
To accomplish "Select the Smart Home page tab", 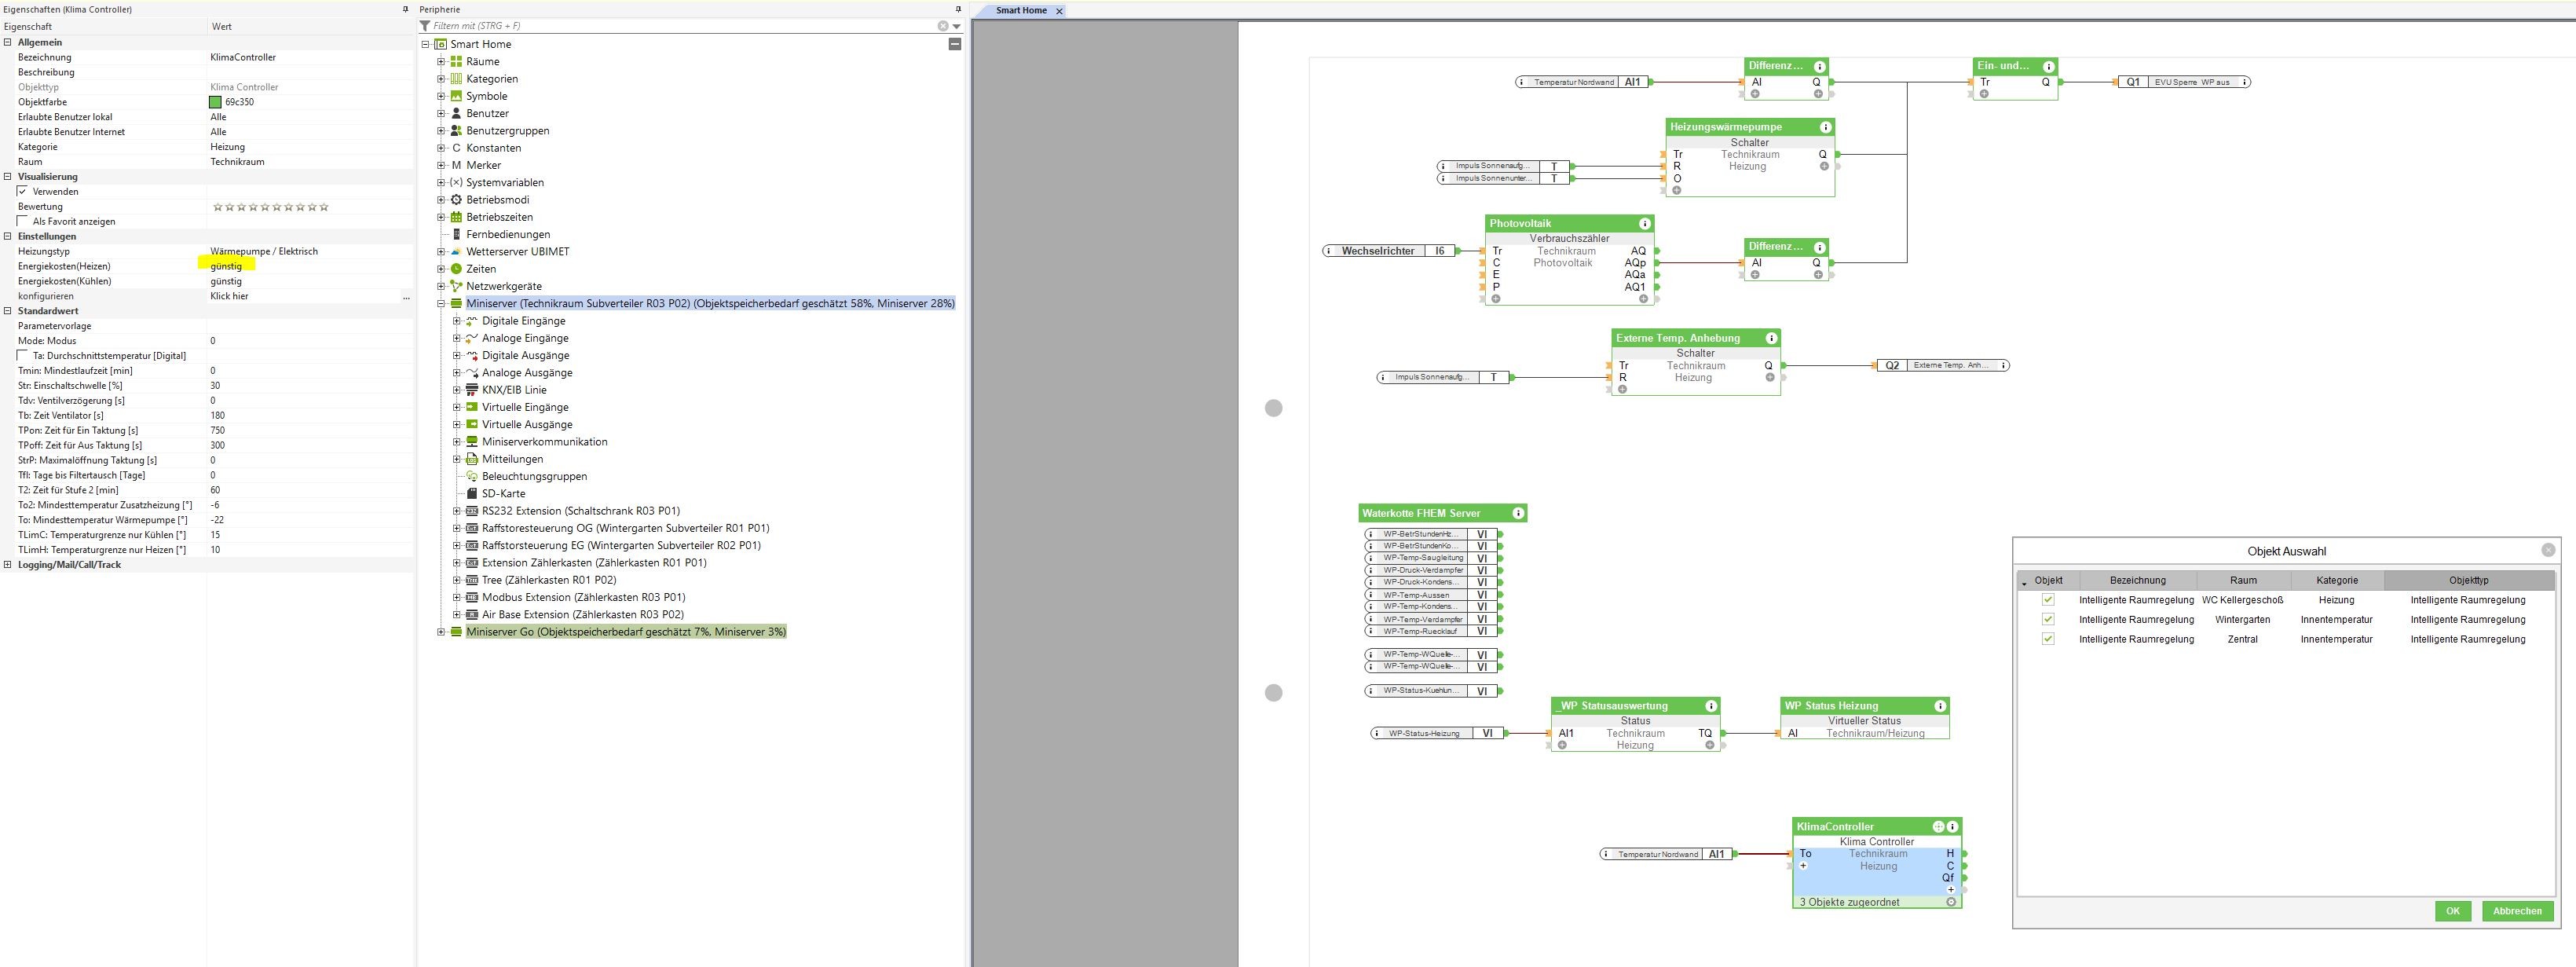I will coord(1020,10).
